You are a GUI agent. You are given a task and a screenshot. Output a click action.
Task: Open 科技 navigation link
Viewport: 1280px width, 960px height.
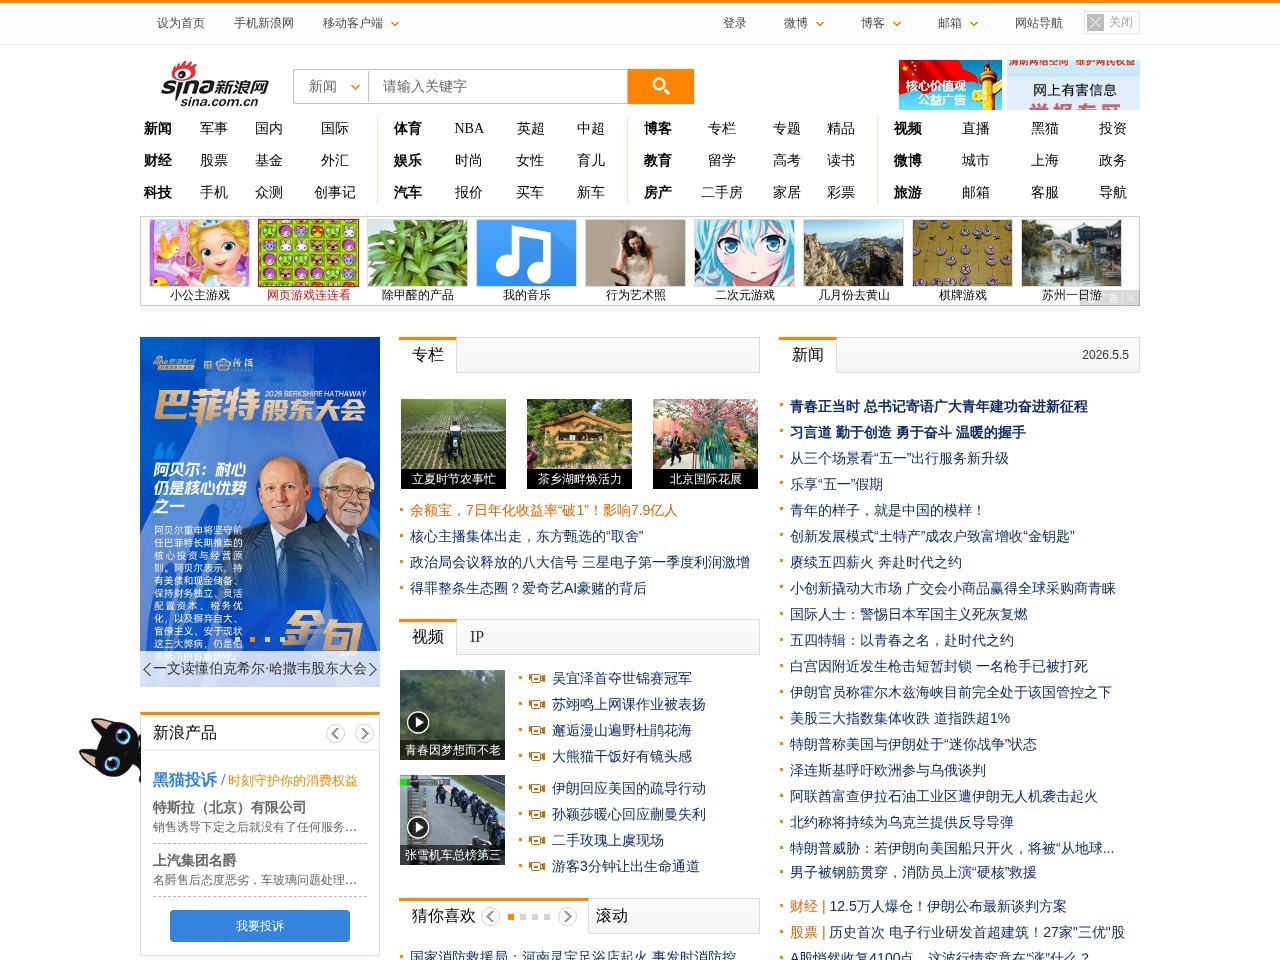158,192
